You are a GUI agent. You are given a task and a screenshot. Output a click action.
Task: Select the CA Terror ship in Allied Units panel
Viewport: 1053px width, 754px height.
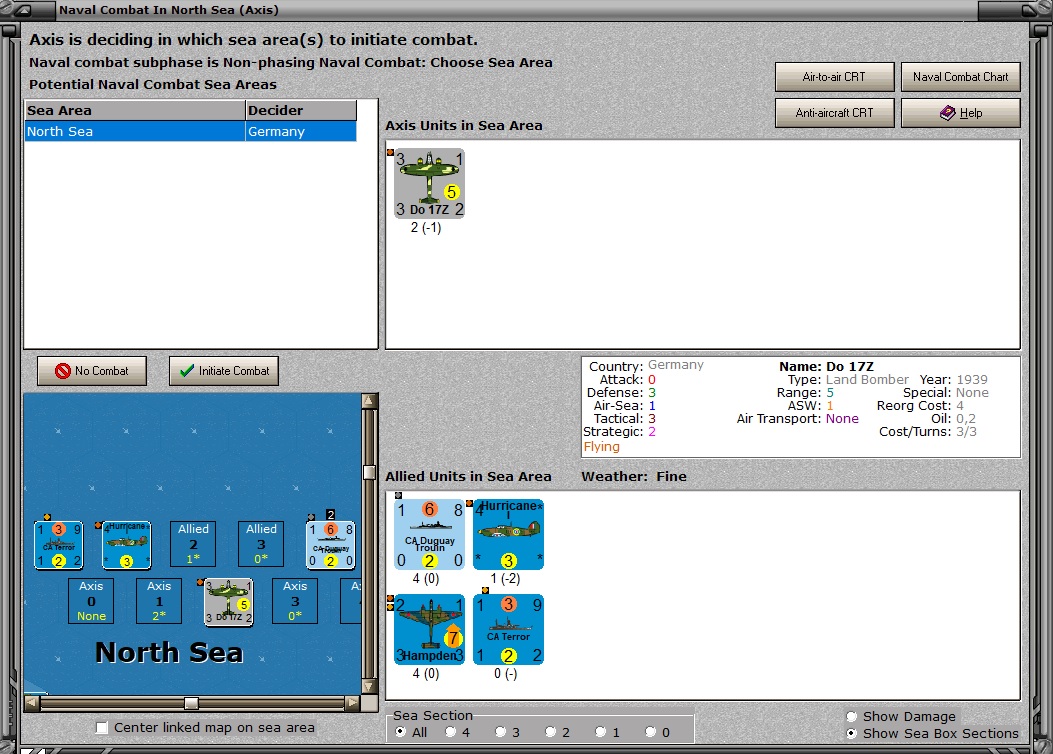(508, 630)
